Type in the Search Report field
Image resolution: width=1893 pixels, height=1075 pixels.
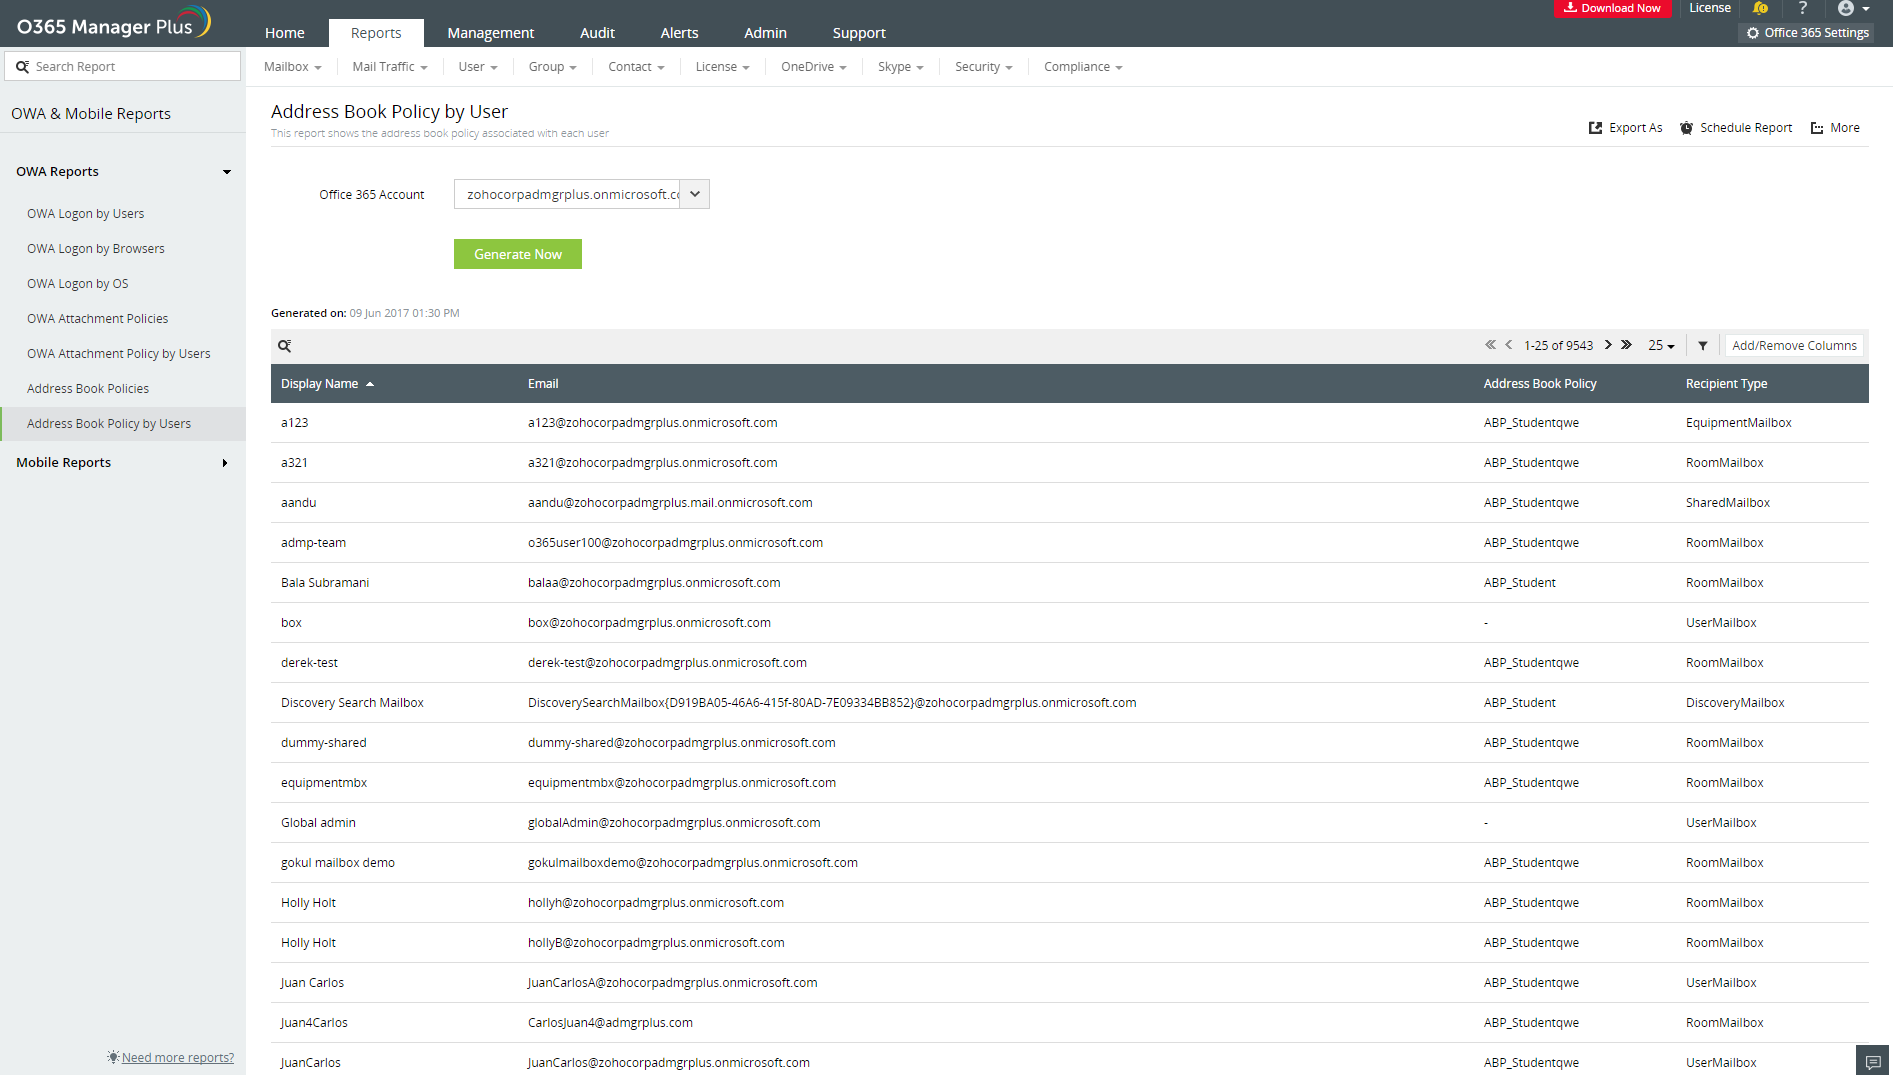pyautogui.click(x=120, y=65)
